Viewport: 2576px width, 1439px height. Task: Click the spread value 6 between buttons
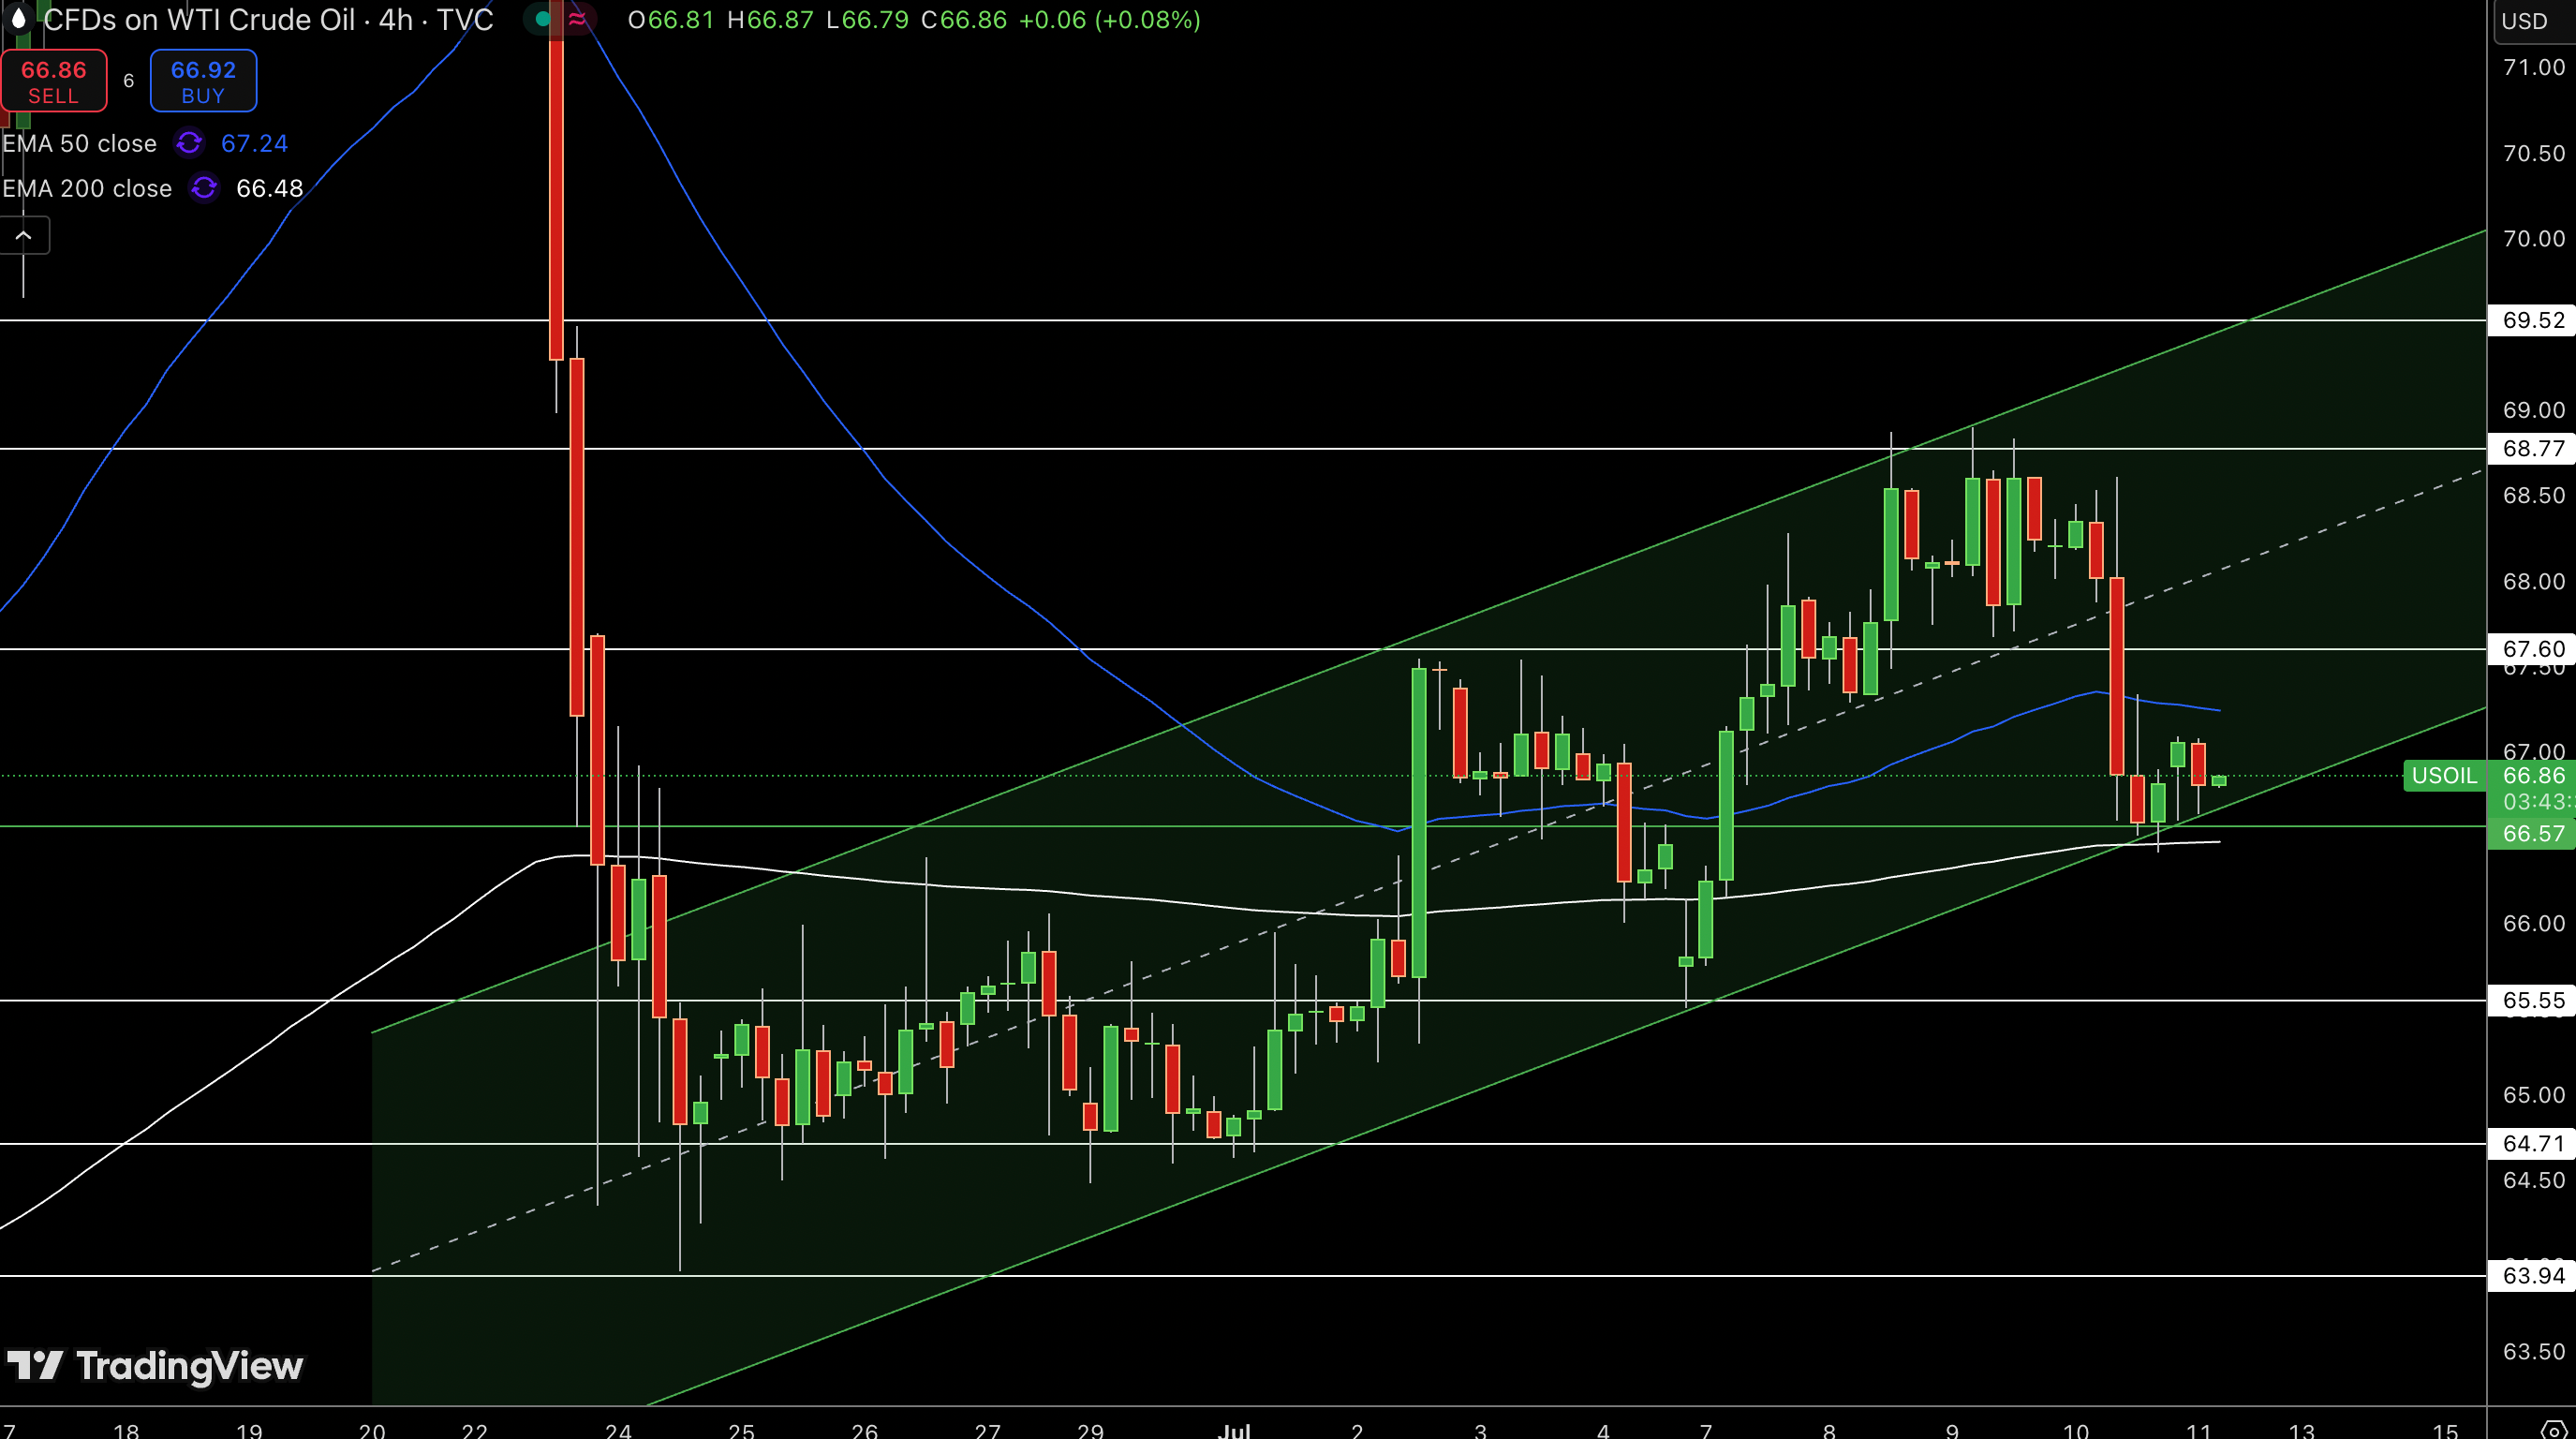coord(129,81)
